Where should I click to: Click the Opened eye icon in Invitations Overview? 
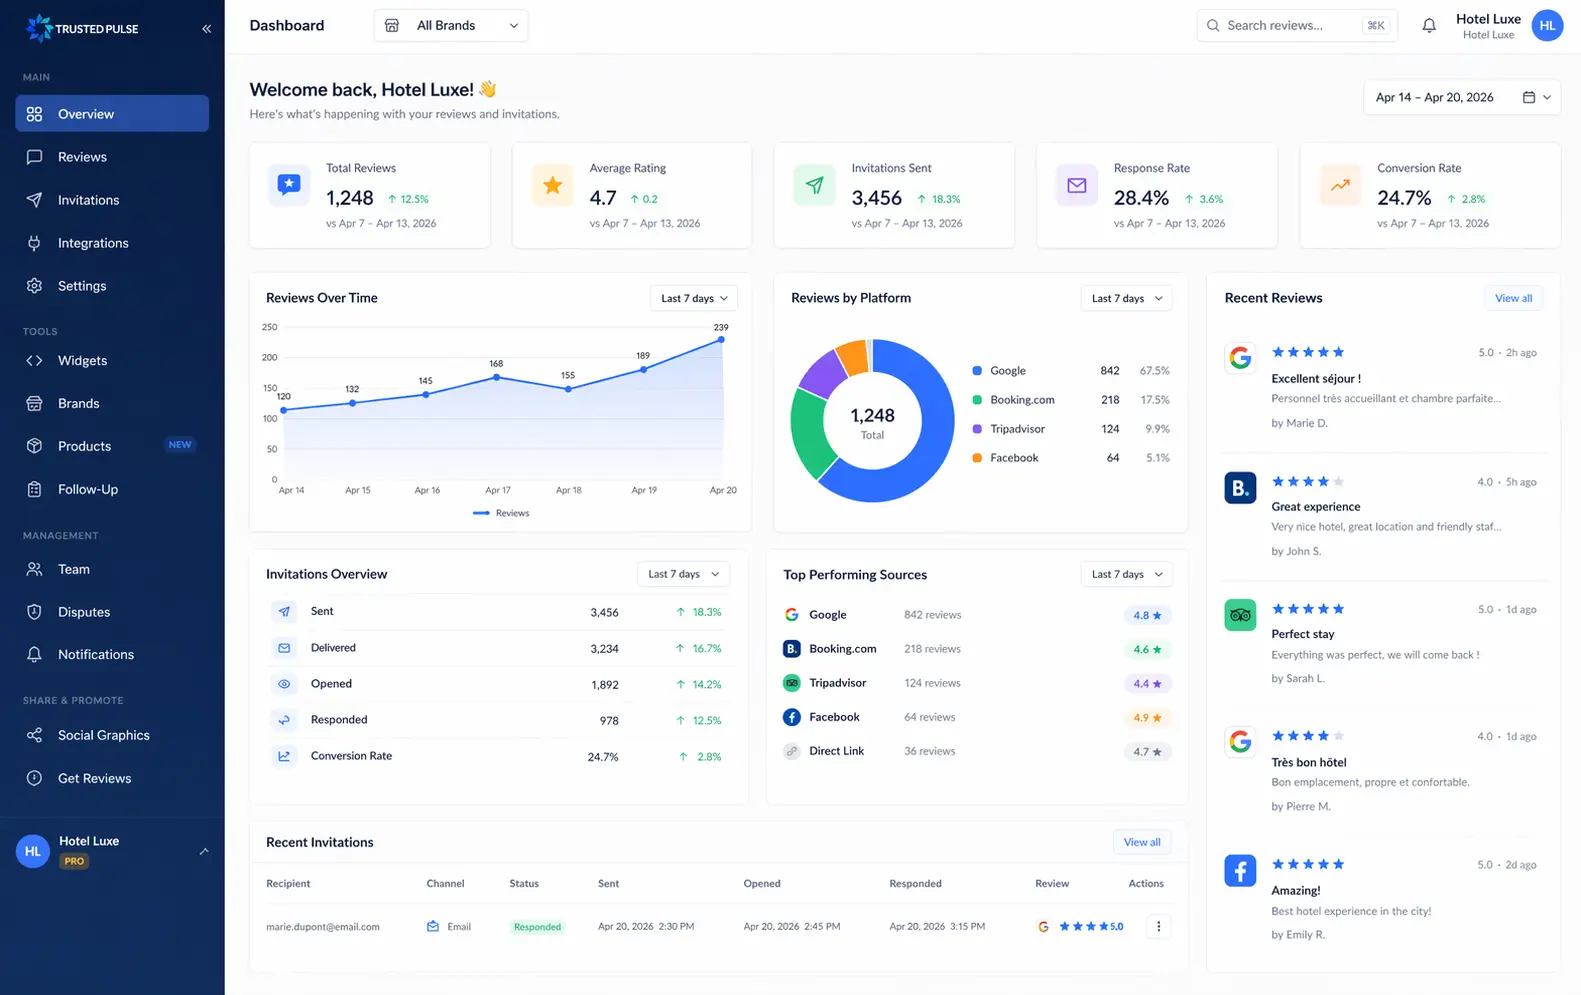284,684
